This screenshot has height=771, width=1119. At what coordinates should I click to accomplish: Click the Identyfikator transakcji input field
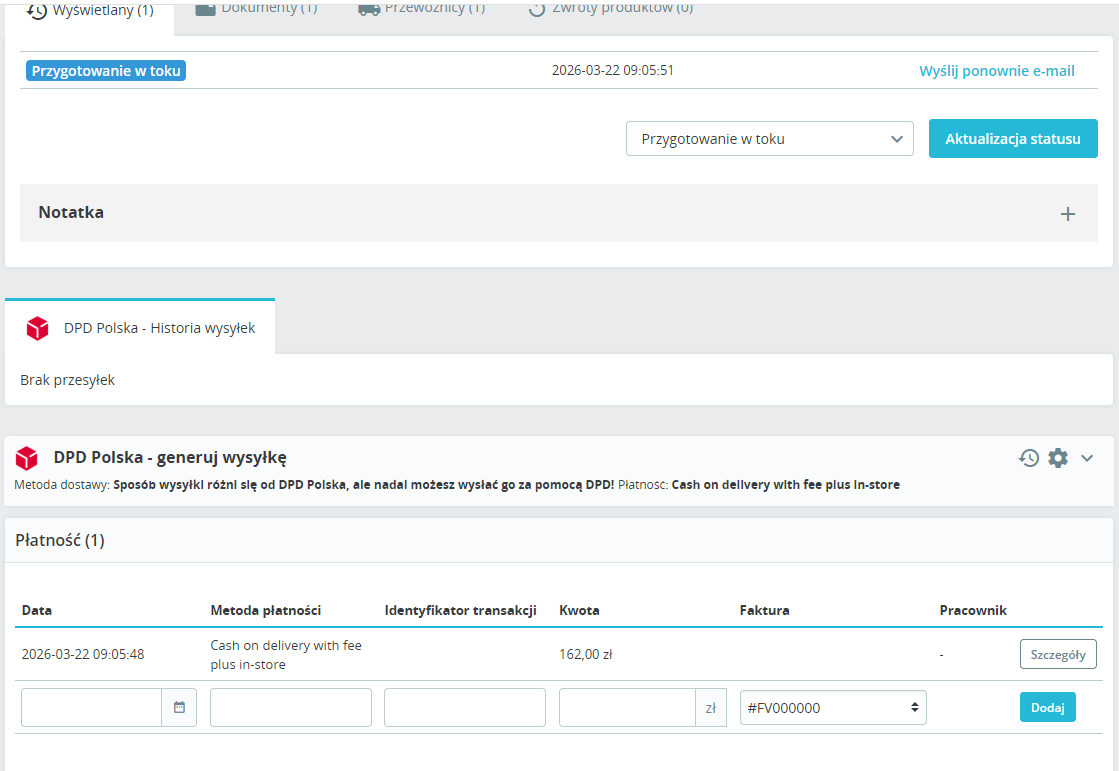(464, 707)
